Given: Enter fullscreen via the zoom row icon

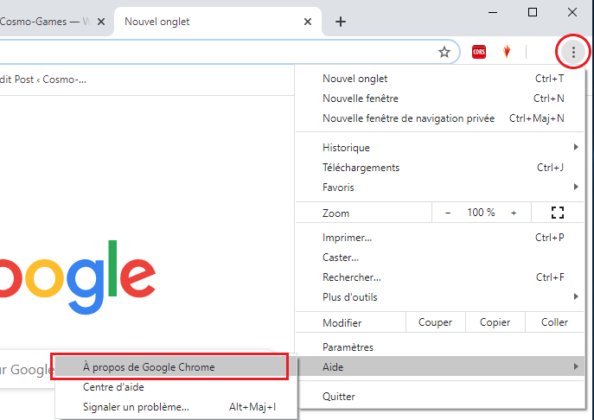Looking at the screenshot, I should 557,212.
